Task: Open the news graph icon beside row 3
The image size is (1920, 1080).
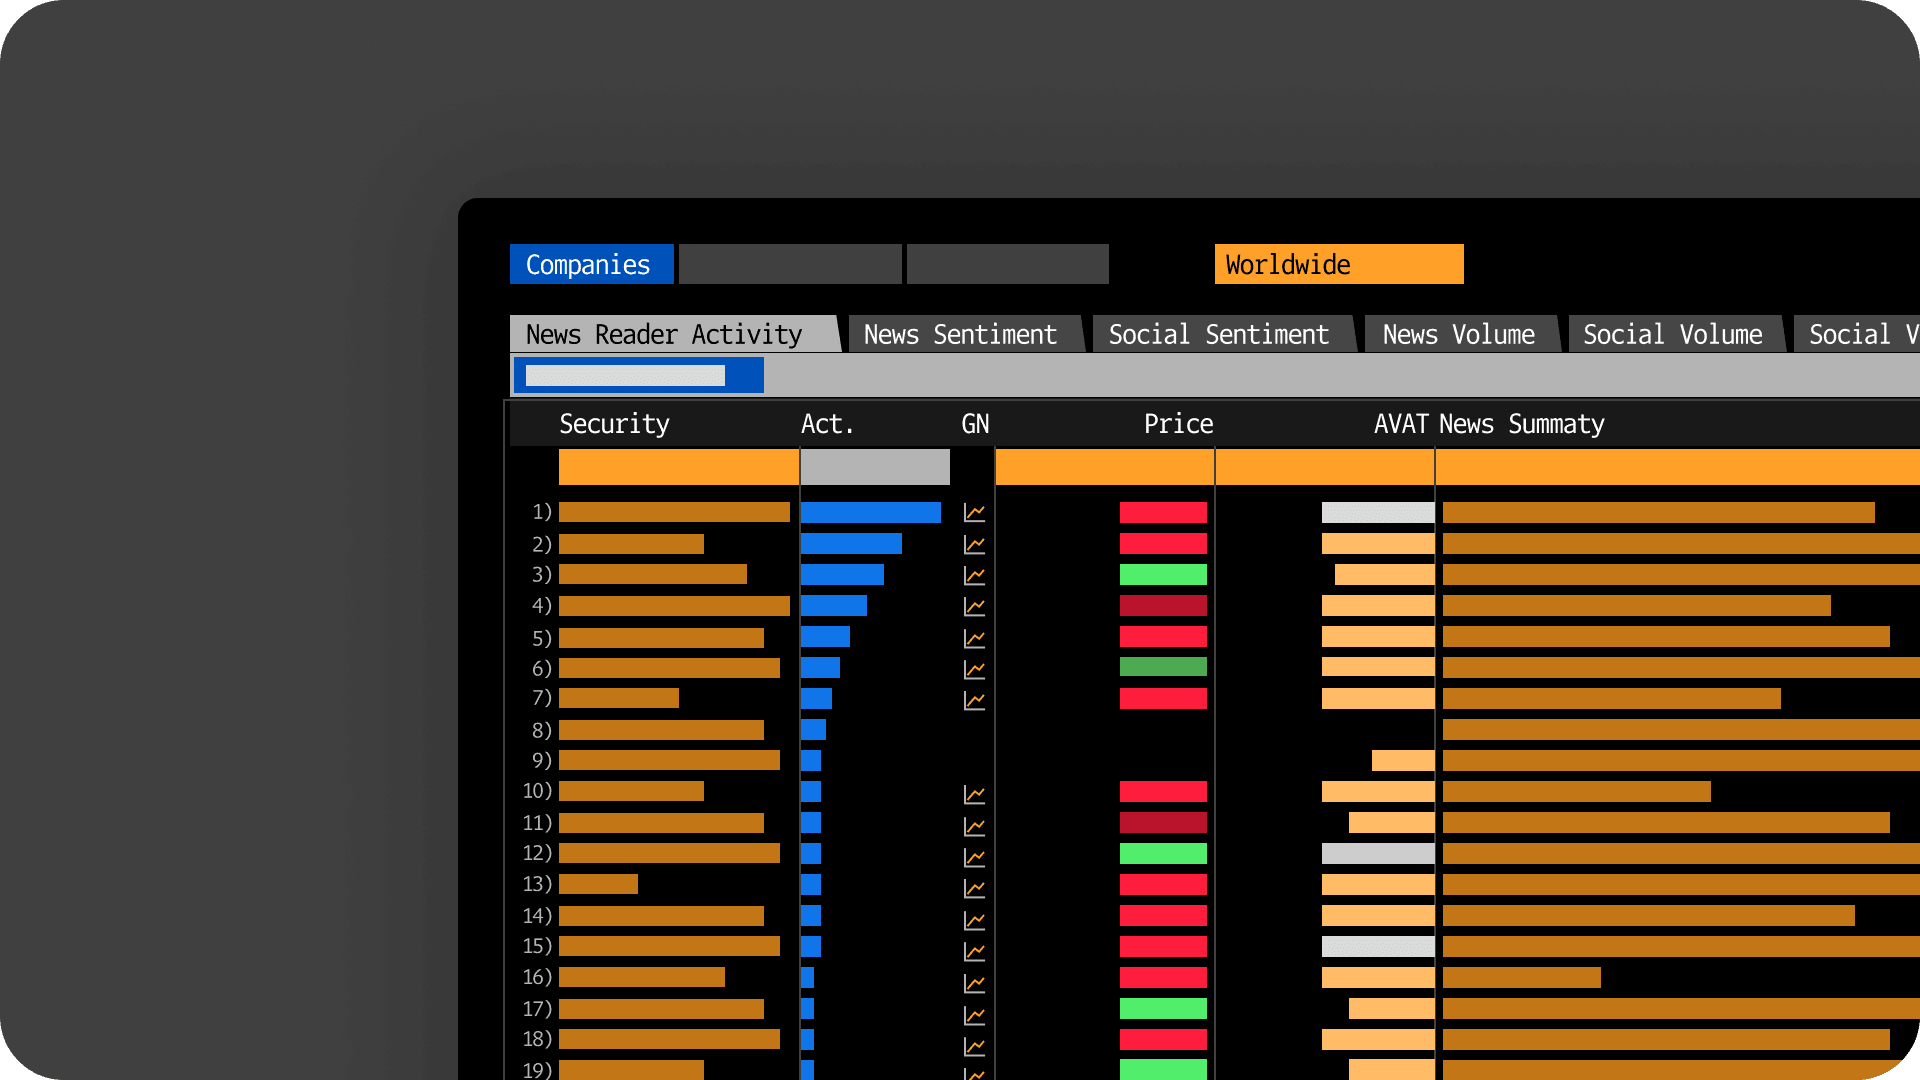Action: [973, 574]
